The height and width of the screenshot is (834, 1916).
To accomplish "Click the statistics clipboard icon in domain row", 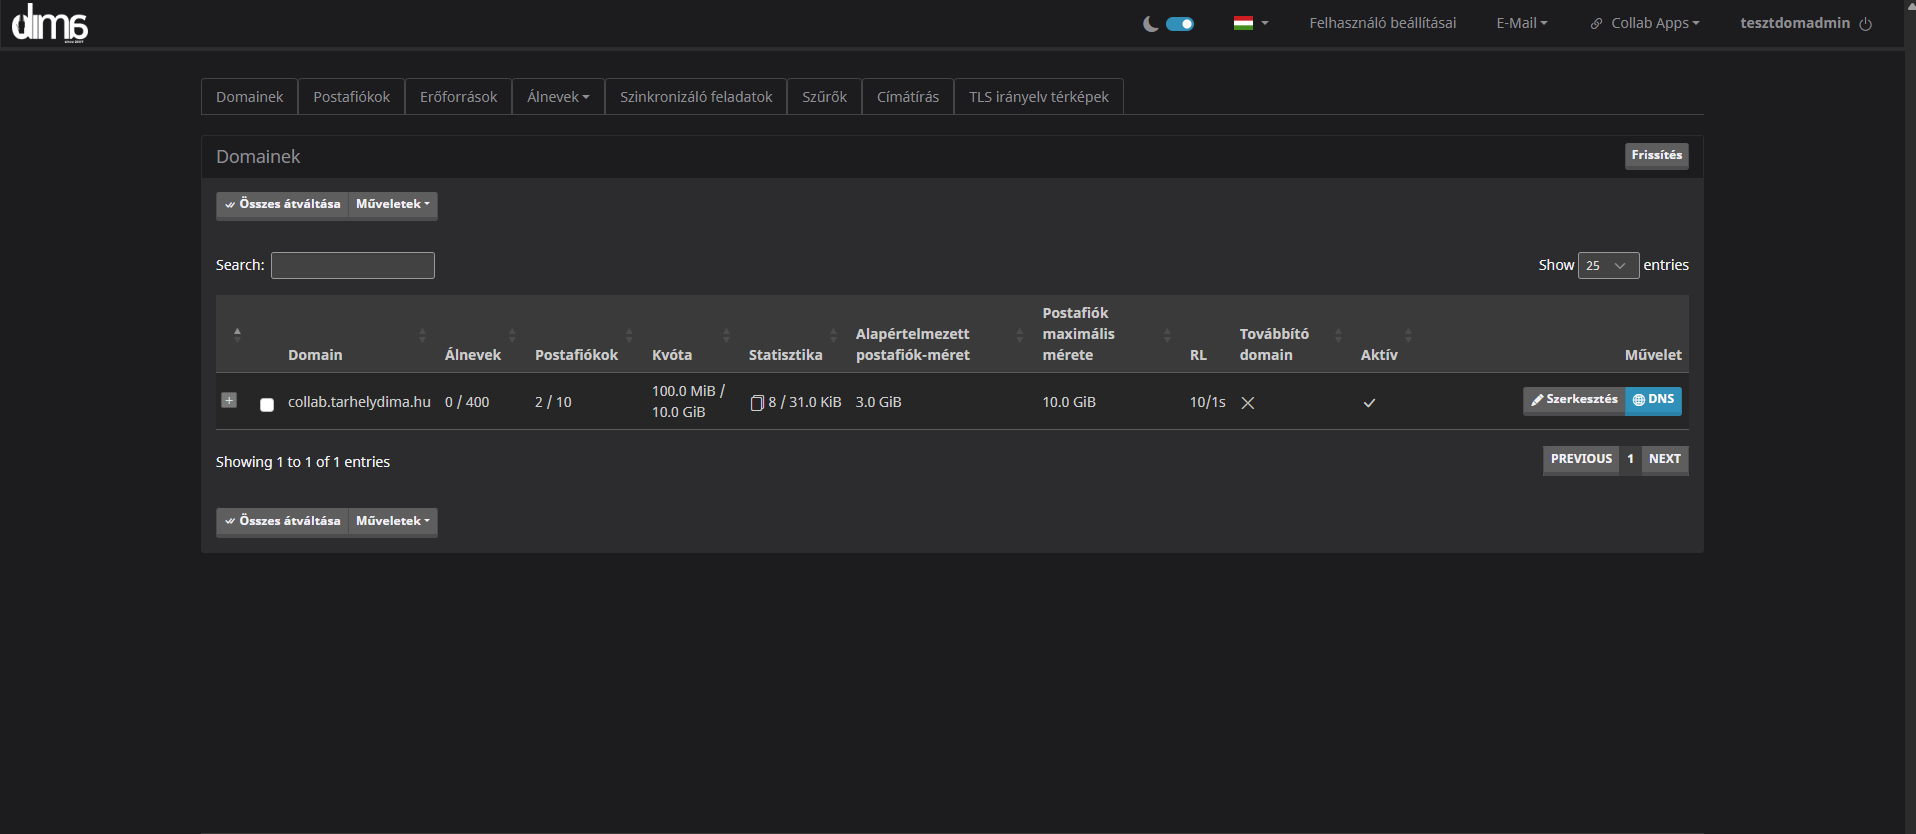I will coord(757,403).
